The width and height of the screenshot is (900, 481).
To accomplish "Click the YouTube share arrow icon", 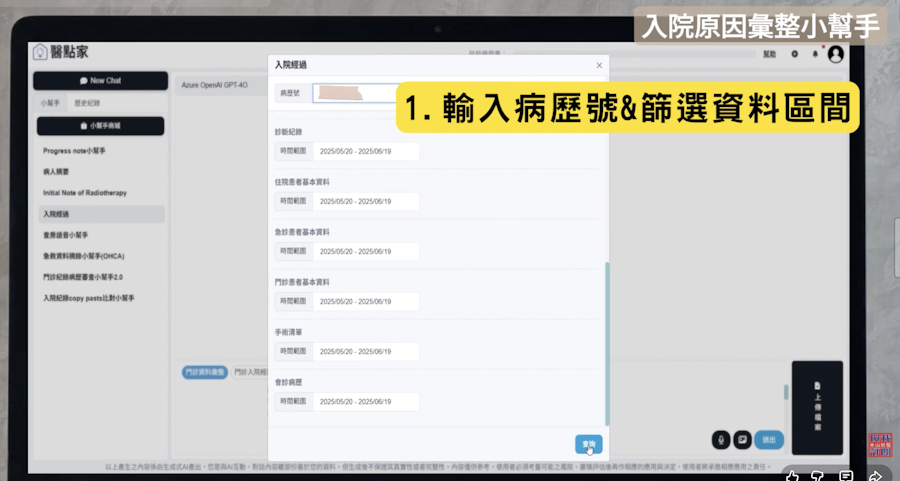I will click(x=875, y=475).
